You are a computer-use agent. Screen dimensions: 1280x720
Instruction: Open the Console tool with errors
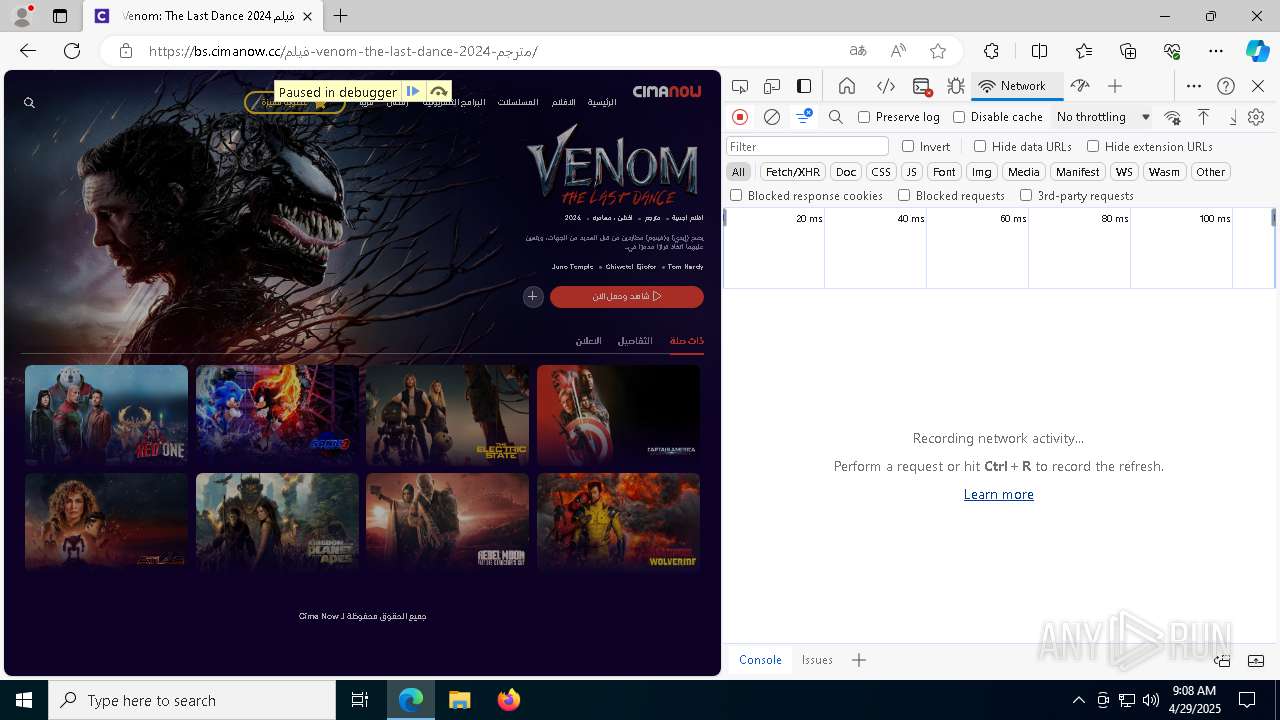tap(922, 86)
